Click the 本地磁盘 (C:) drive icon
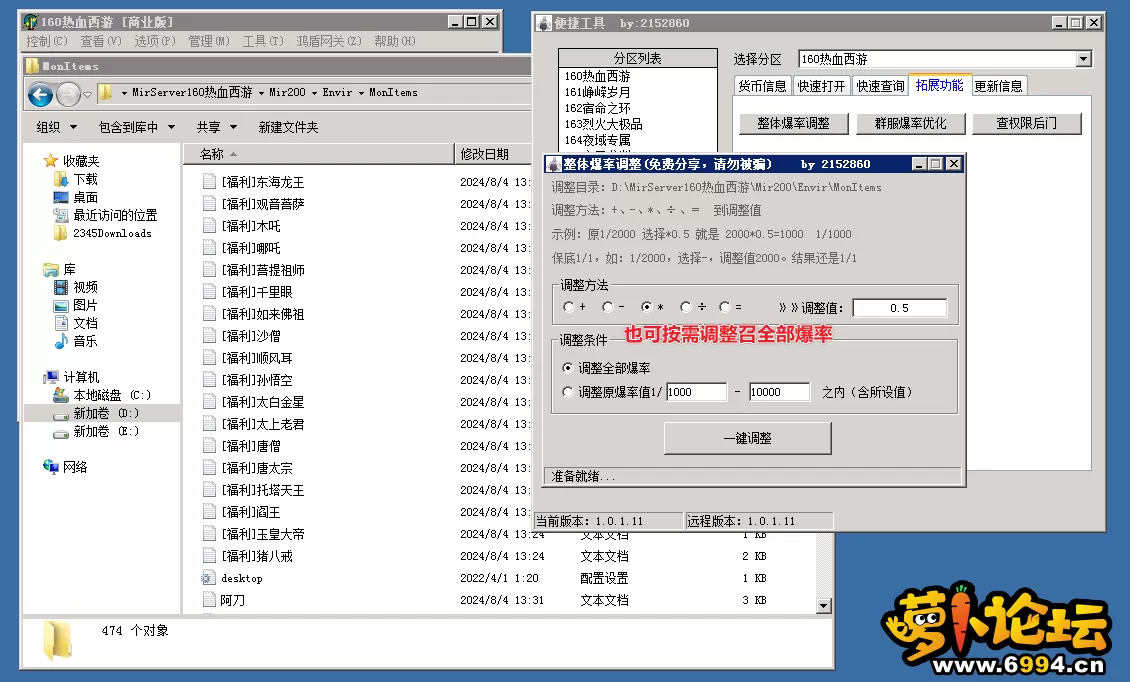 61,395
